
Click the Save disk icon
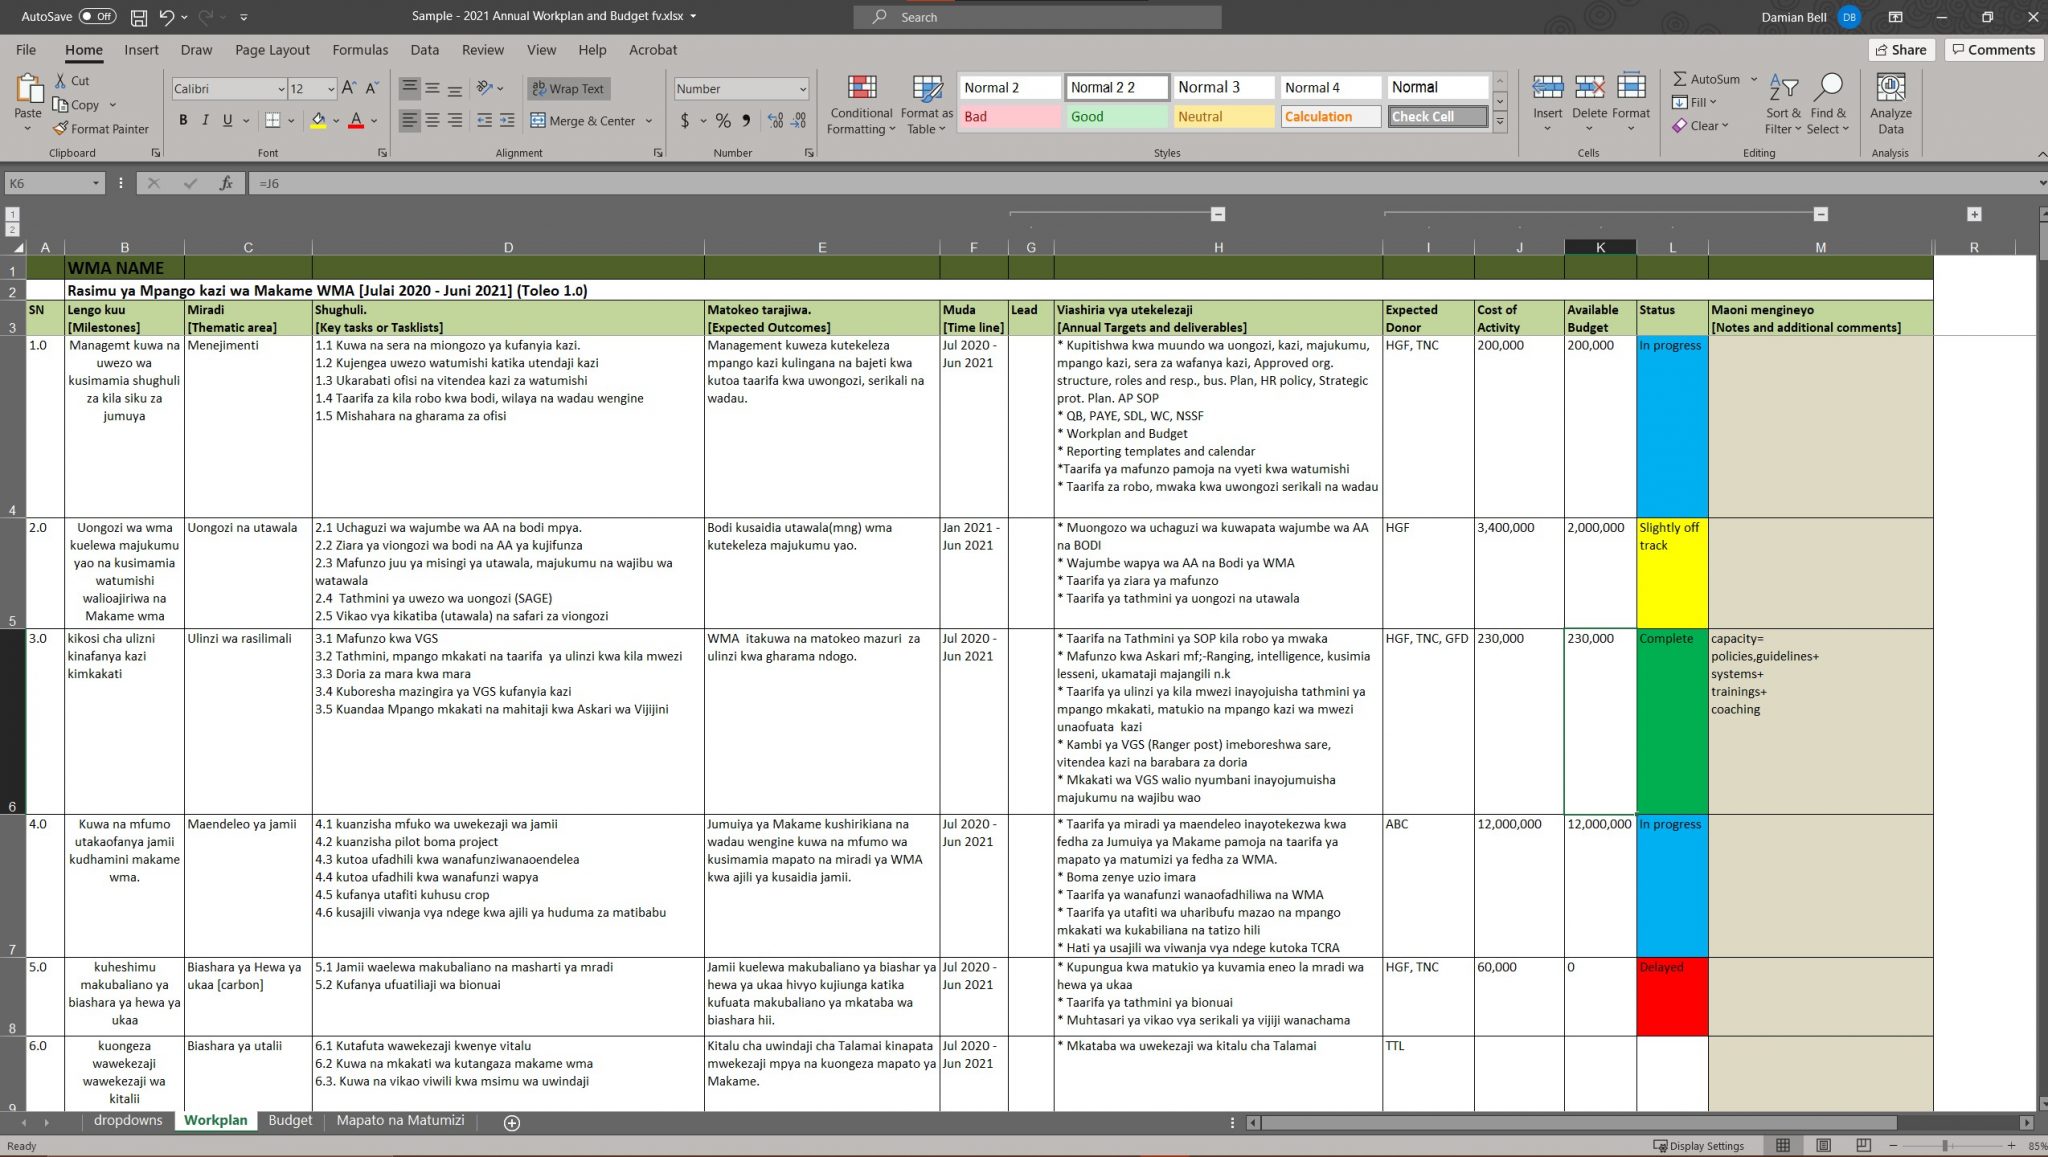(x=139, y=17)
